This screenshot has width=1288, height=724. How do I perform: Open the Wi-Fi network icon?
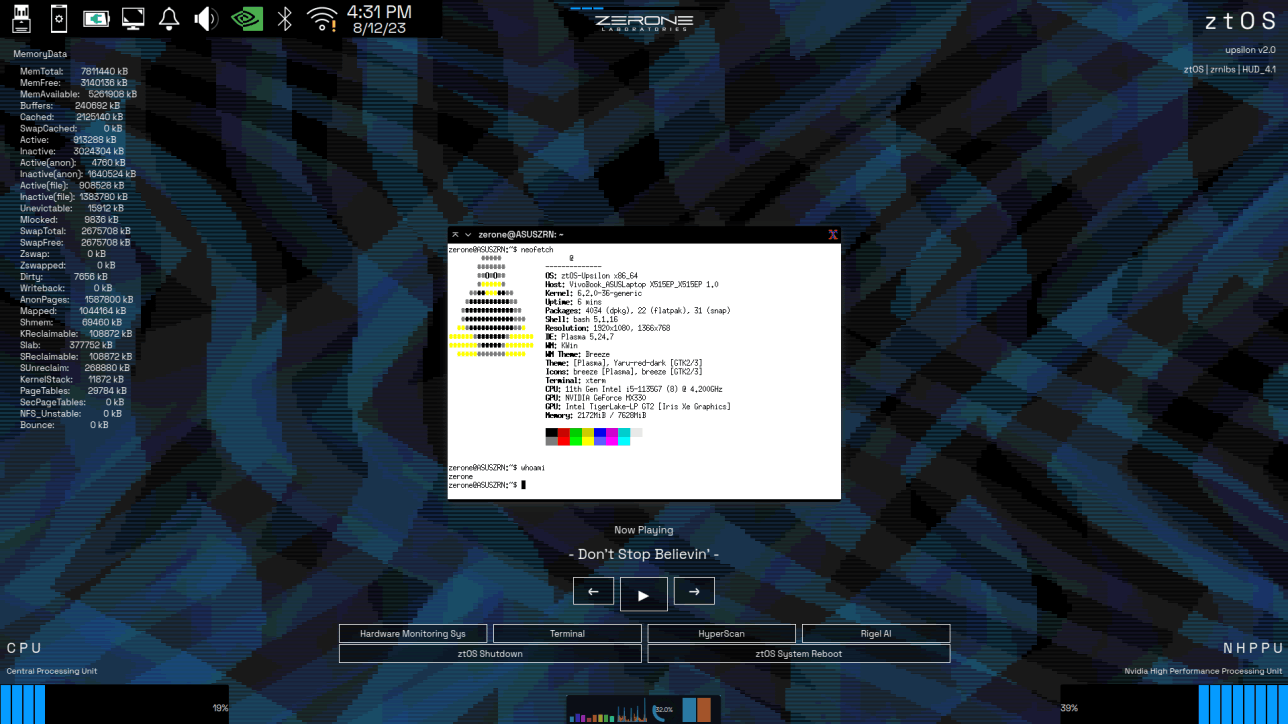pos(322,18)
